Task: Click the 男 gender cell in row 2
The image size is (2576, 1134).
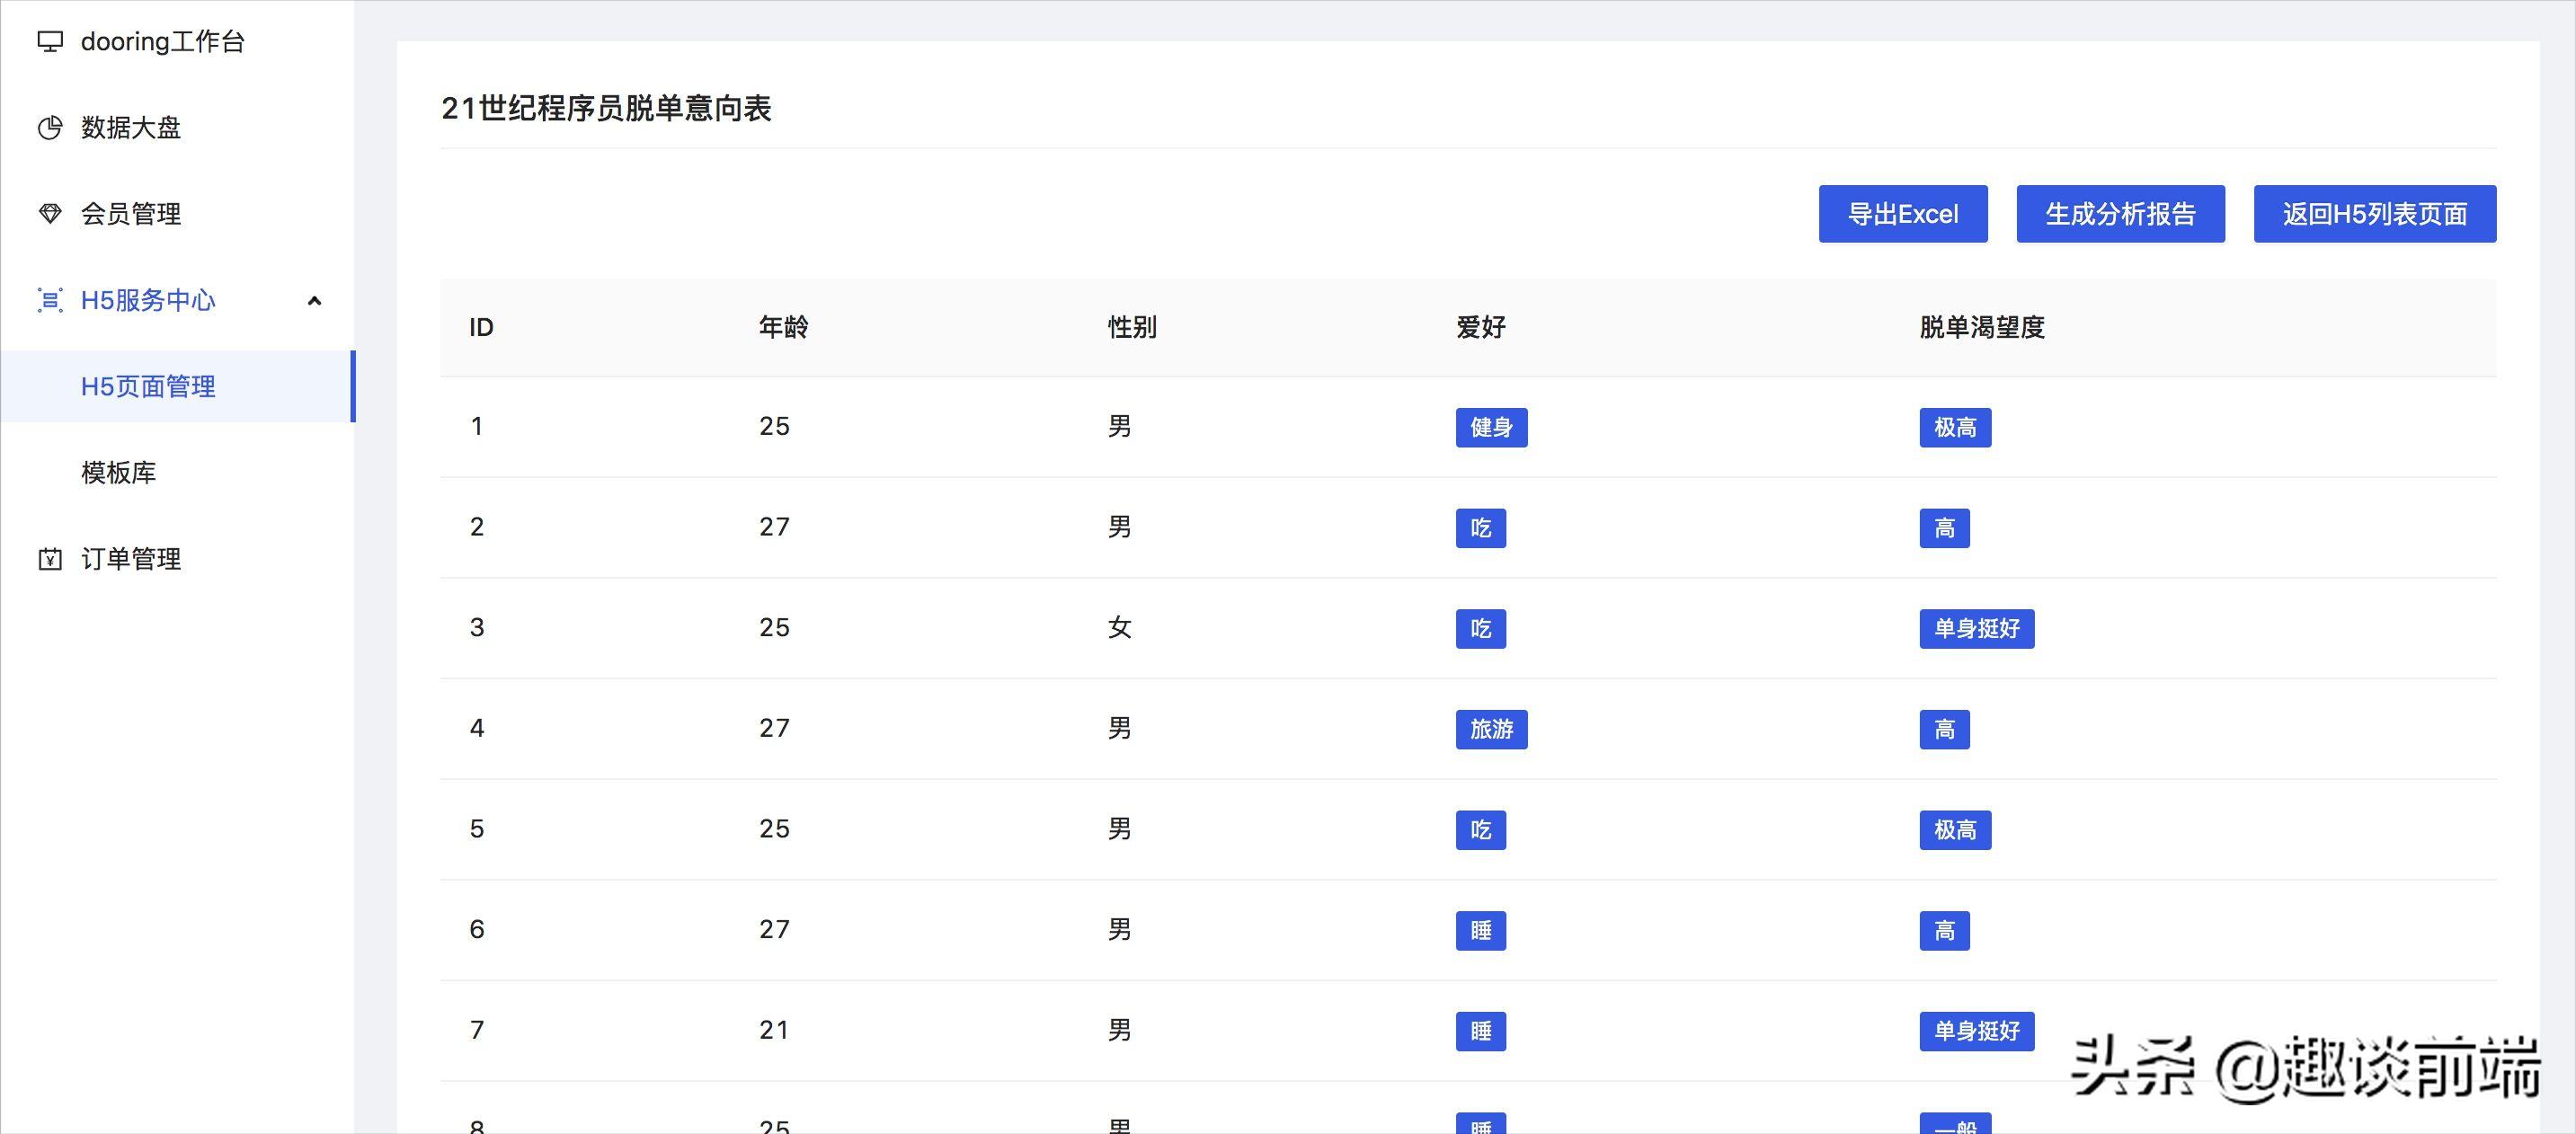Action: point(1119,527)
